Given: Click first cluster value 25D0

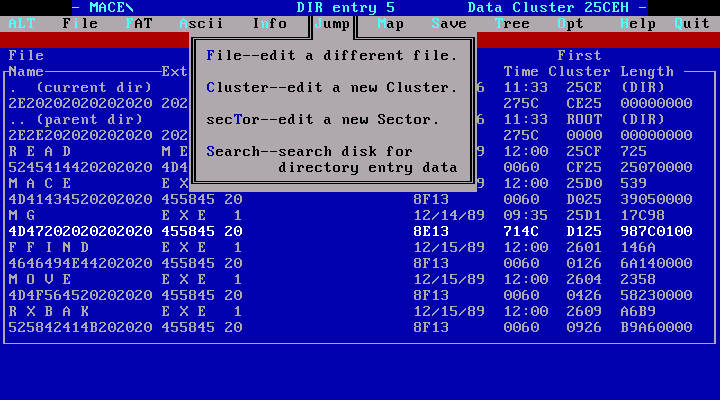Looking at the screenshot, I should click(584, 184).
